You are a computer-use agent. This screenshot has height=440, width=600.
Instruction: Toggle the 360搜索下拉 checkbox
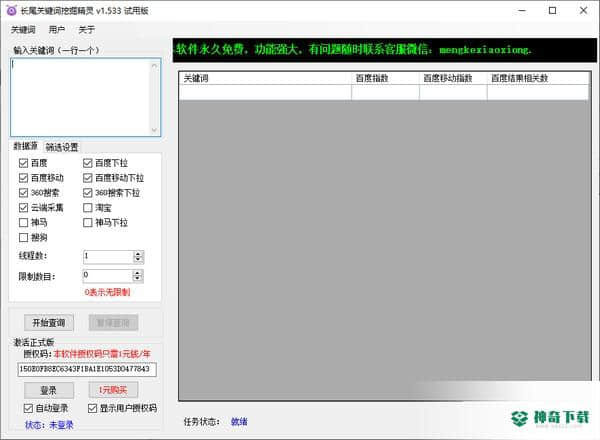(88, 192)
